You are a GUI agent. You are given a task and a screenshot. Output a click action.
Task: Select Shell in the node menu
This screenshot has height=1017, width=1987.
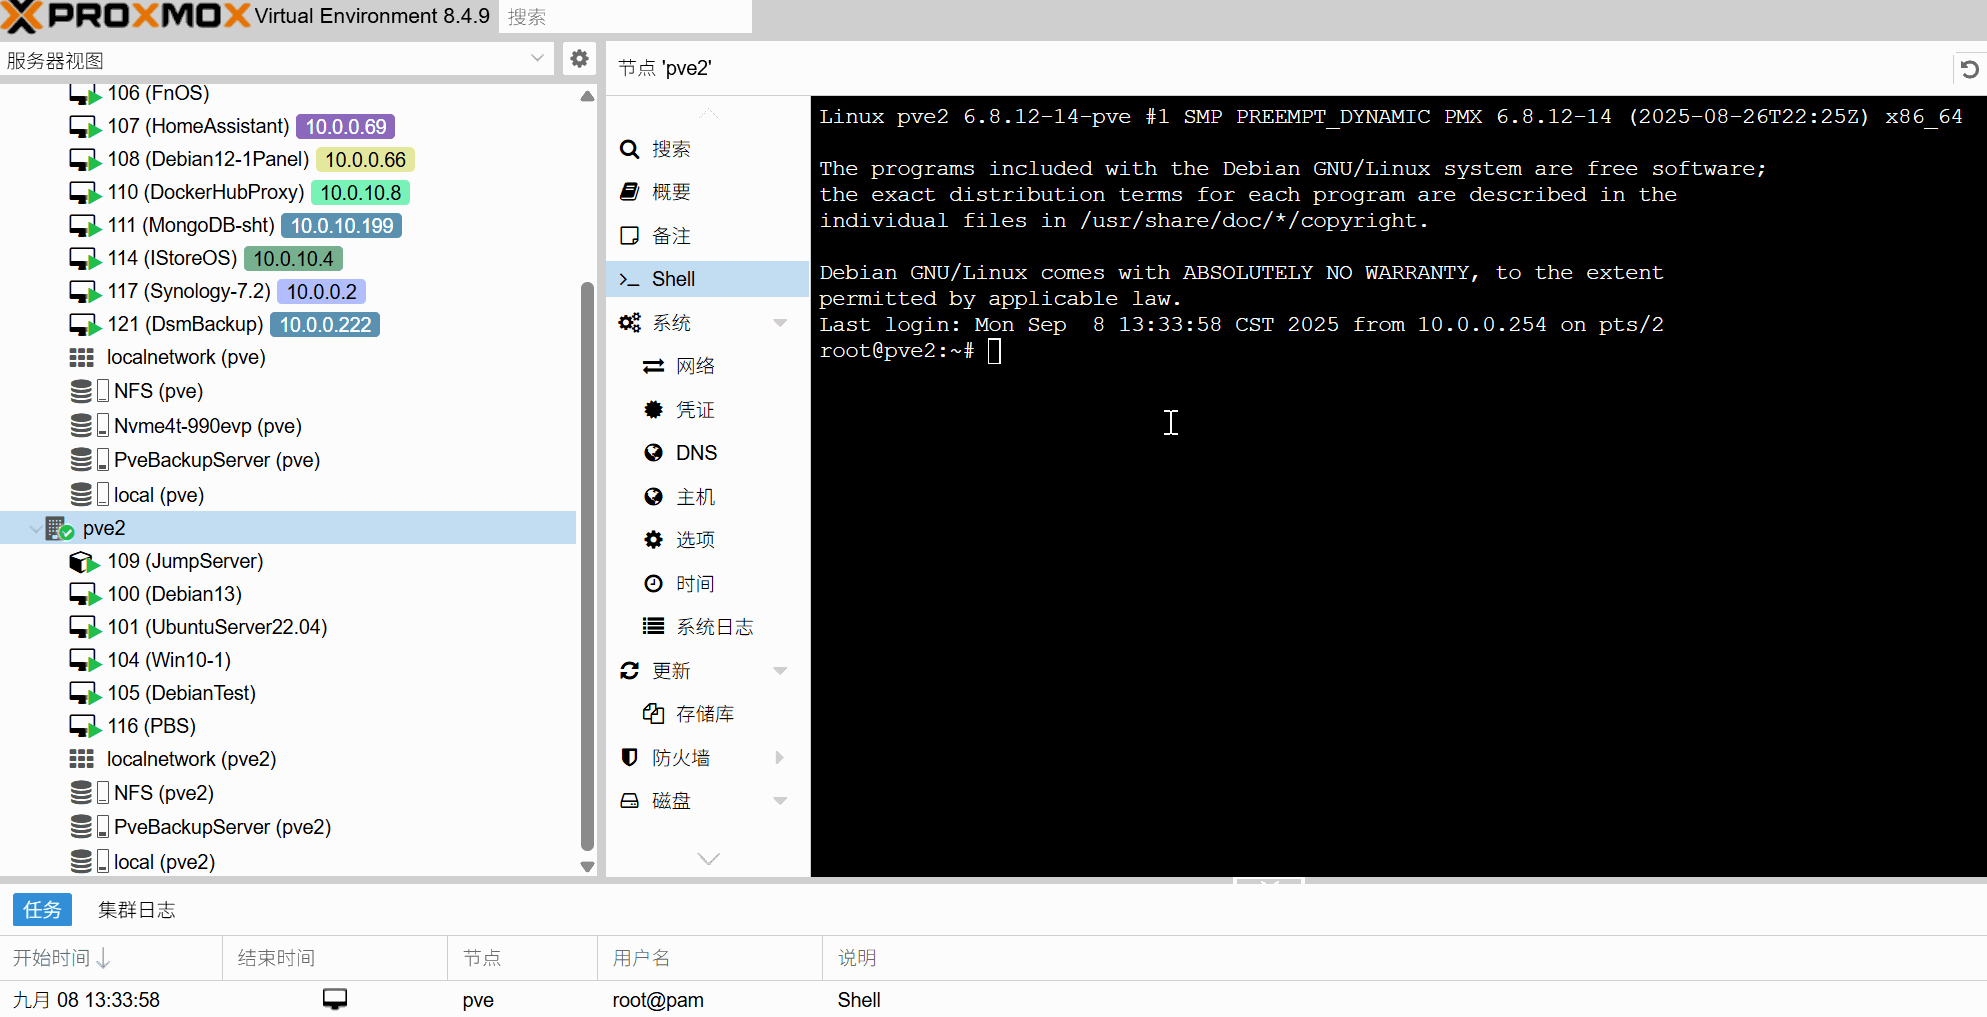[708, 279]
